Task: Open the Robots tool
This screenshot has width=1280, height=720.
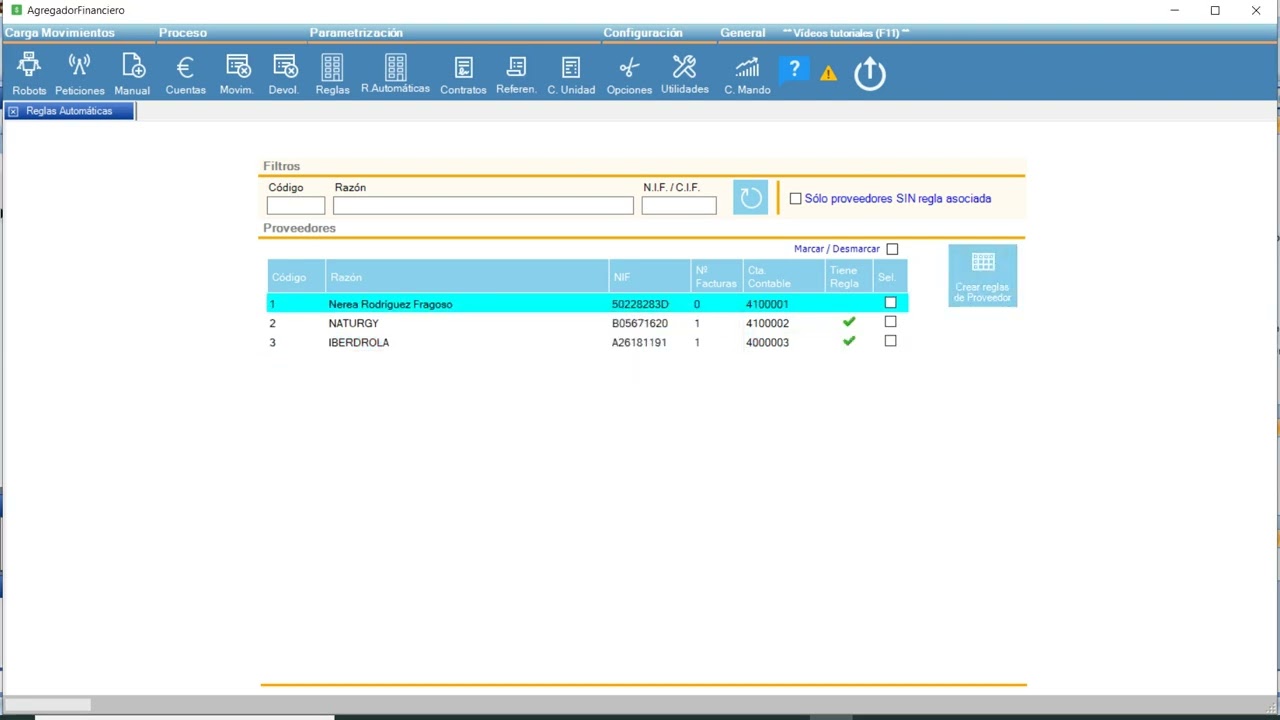Action: (29, 75)
